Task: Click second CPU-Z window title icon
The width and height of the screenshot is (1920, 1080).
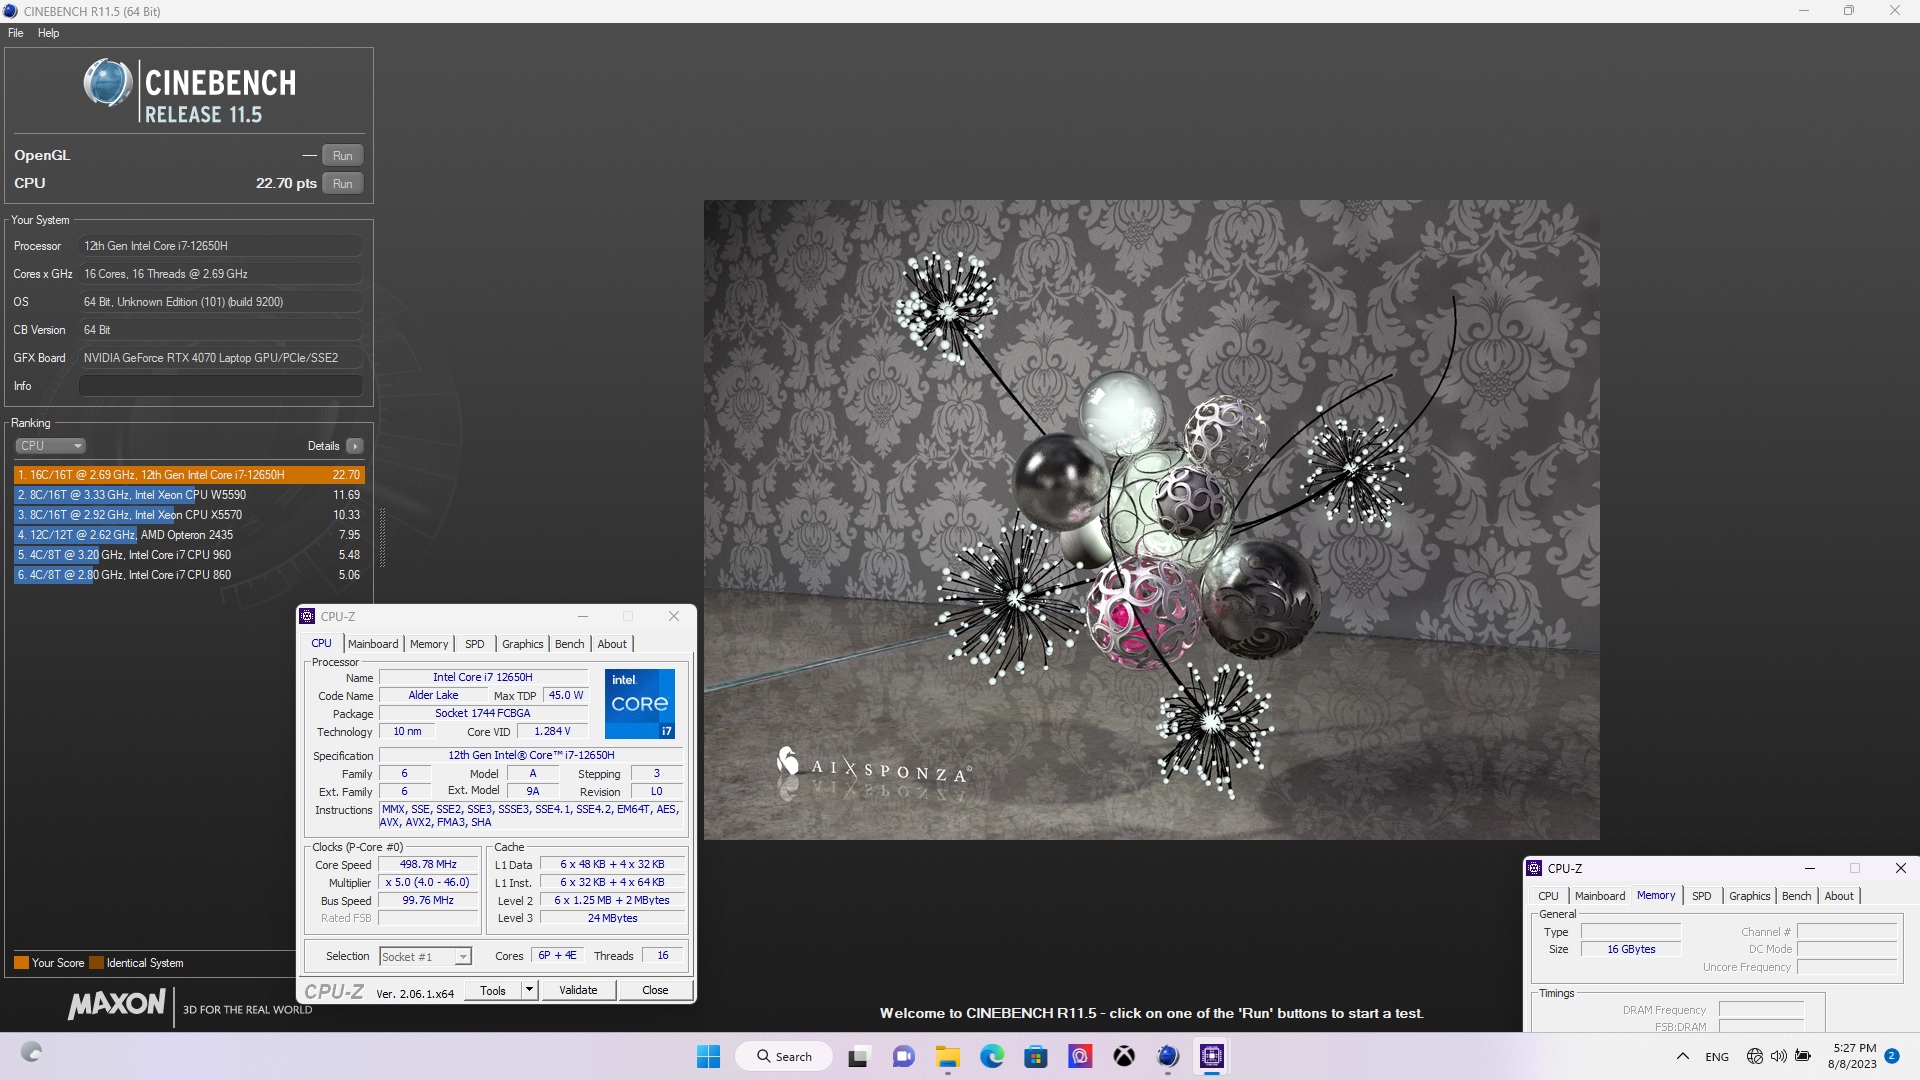Action: [1534, 869]
